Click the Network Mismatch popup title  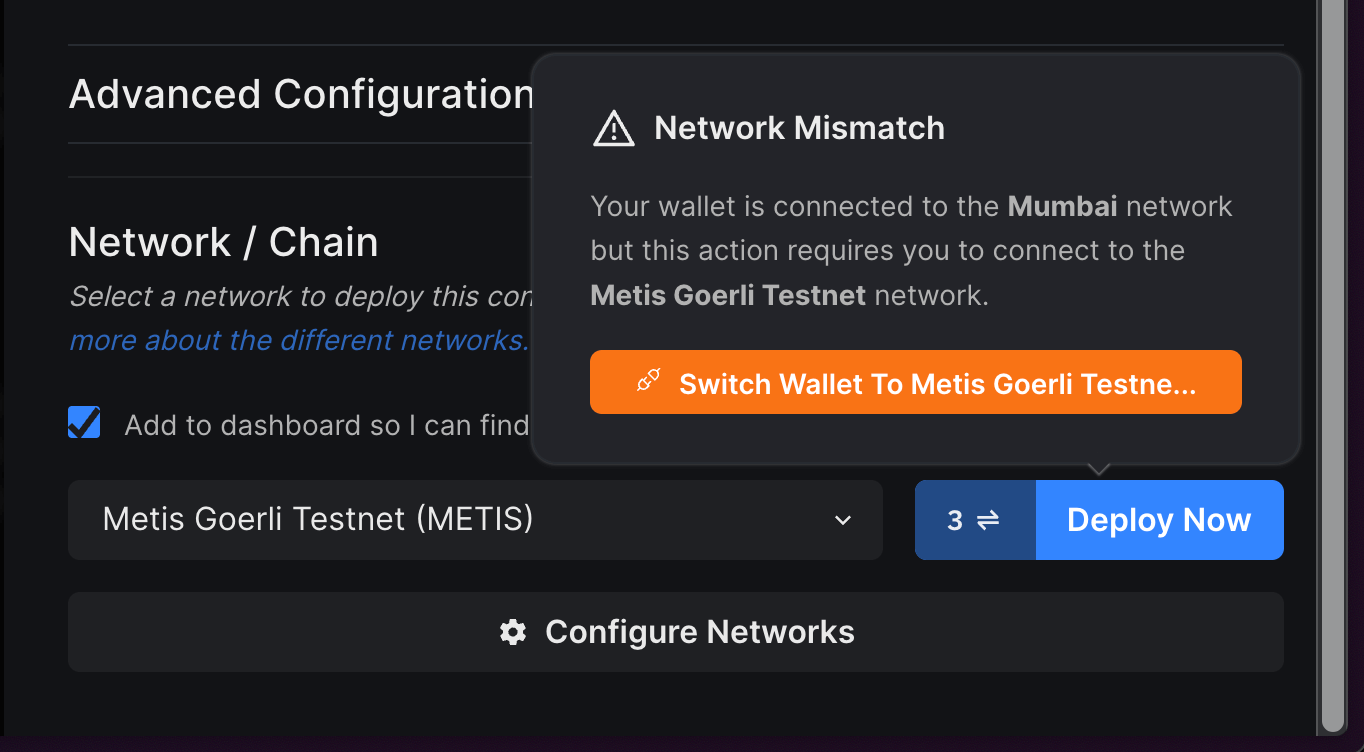click(x=799, y=128)
